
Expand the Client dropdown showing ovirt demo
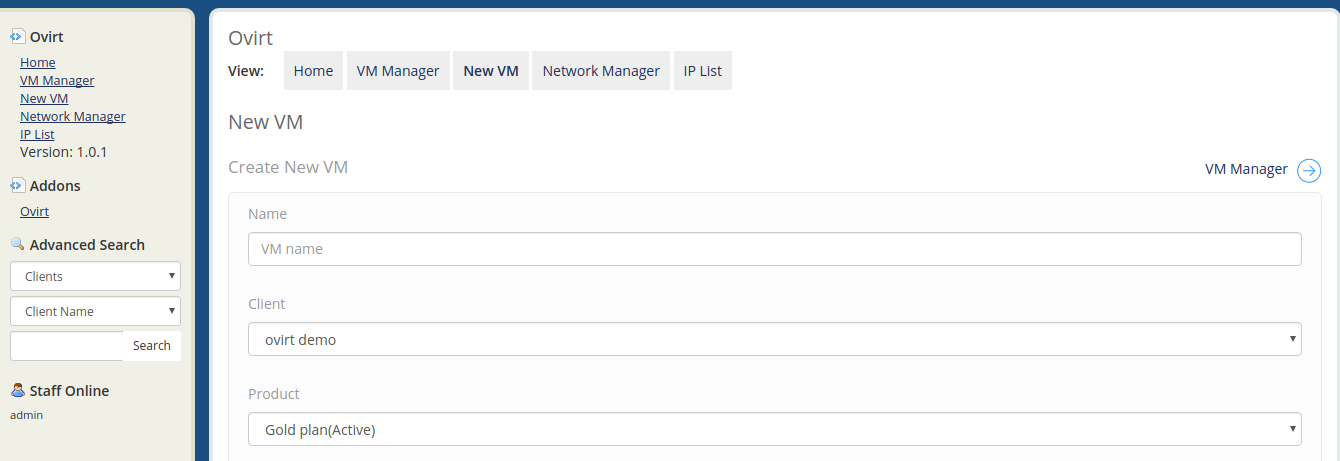point(775,339)
